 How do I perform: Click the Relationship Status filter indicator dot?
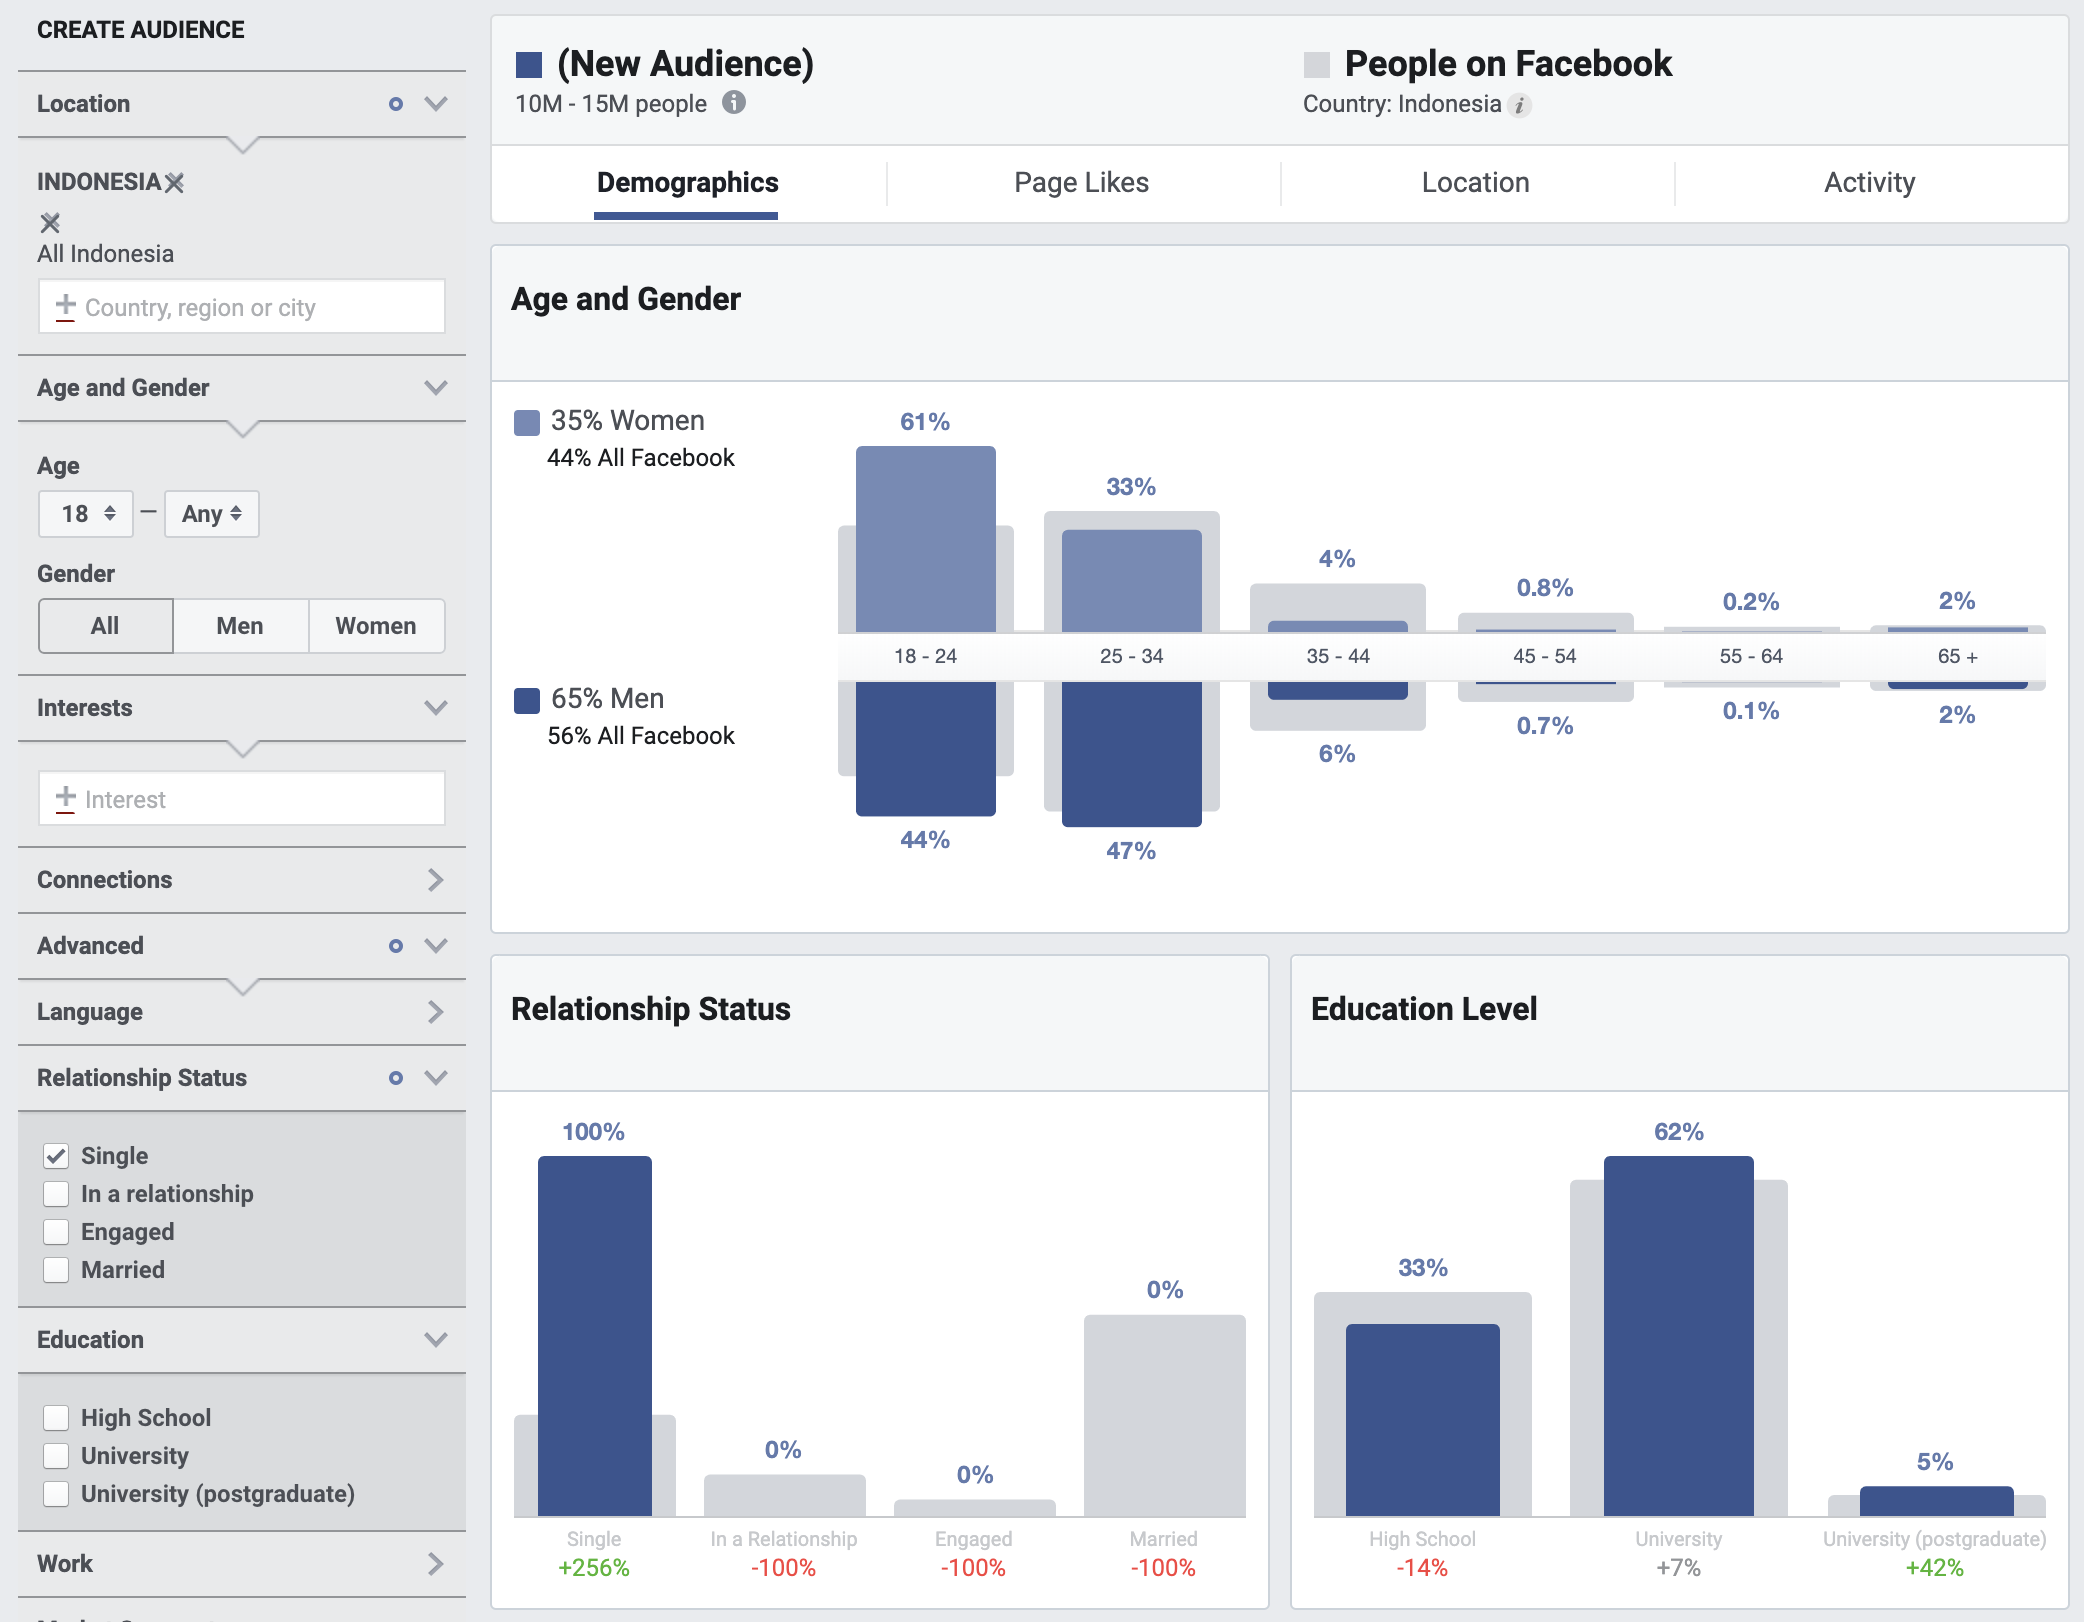point(396,1078)
